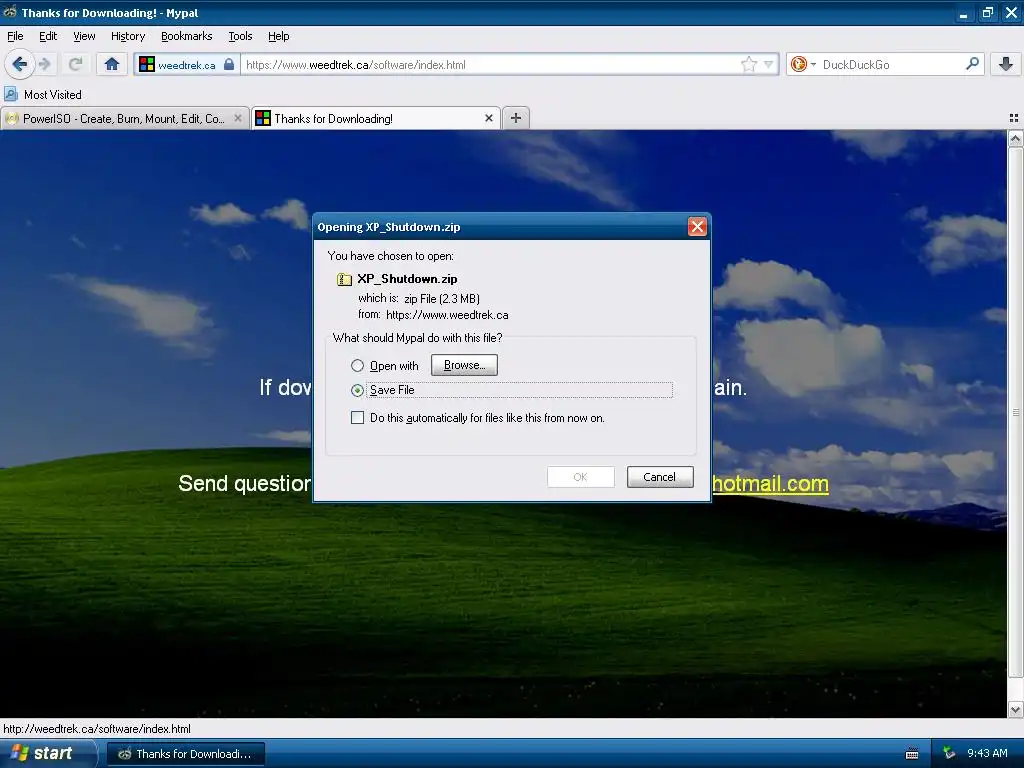Click the XP_Shutdown.zip file icon

(x=344, y=280)
